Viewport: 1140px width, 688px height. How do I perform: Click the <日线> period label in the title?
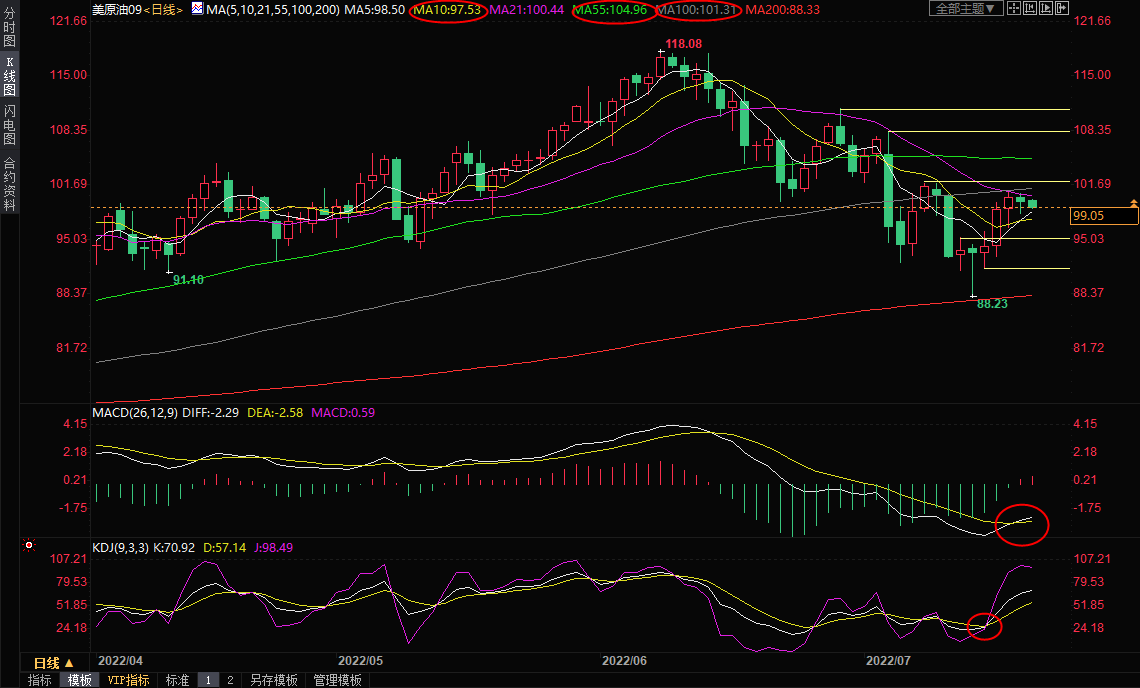[162, 9]
